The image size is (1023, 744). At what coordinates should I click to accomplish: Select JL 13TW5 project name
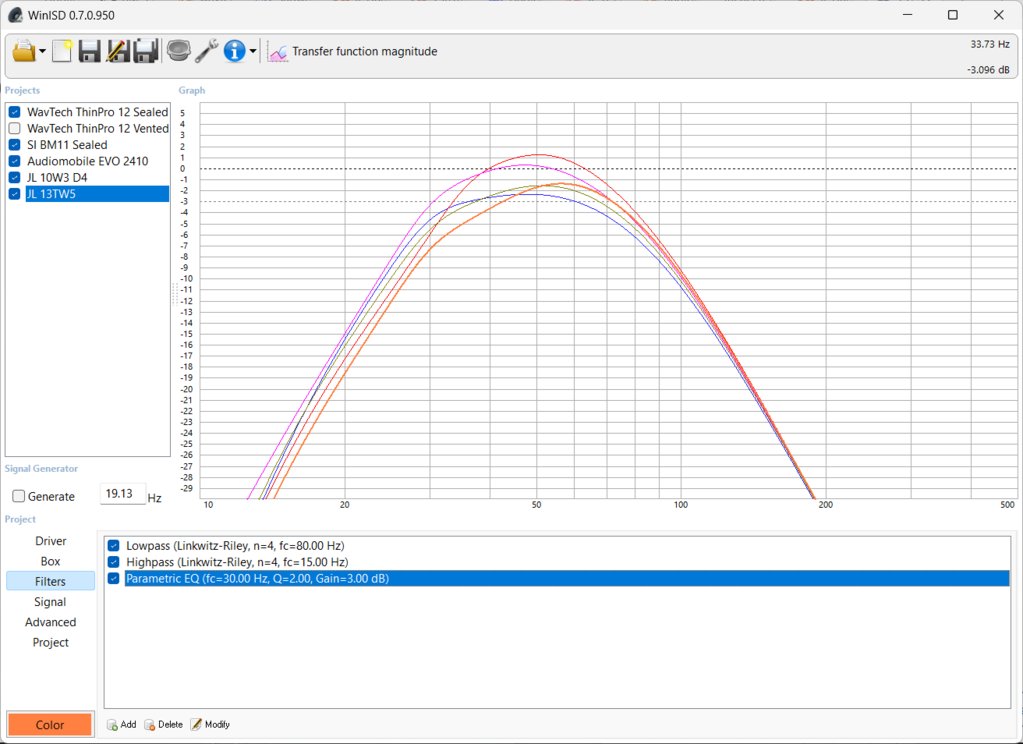[97, 194]
